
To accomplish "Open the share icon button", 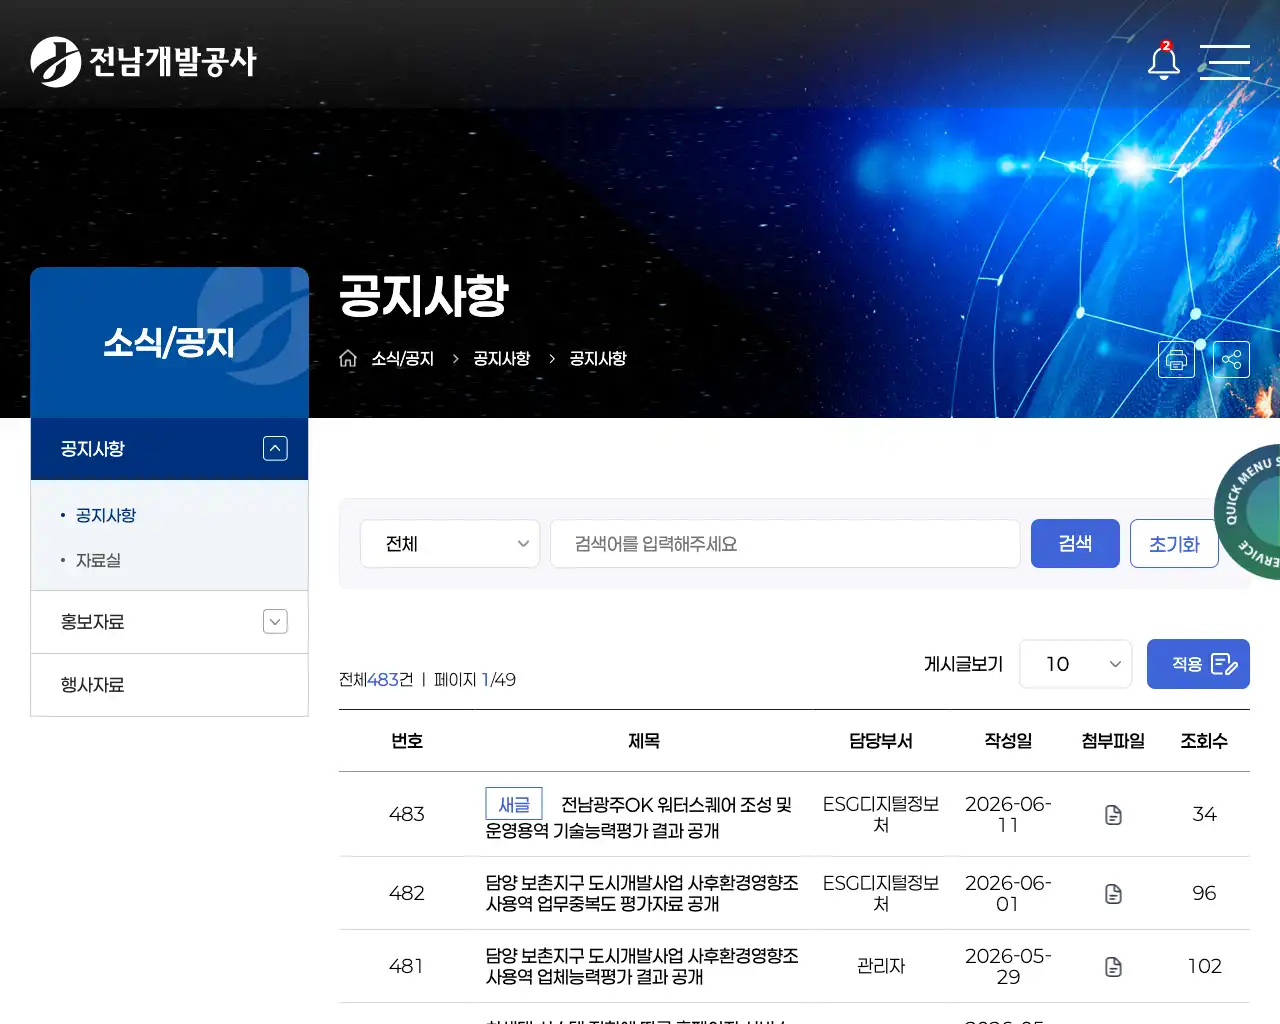I will (1231, 359).
